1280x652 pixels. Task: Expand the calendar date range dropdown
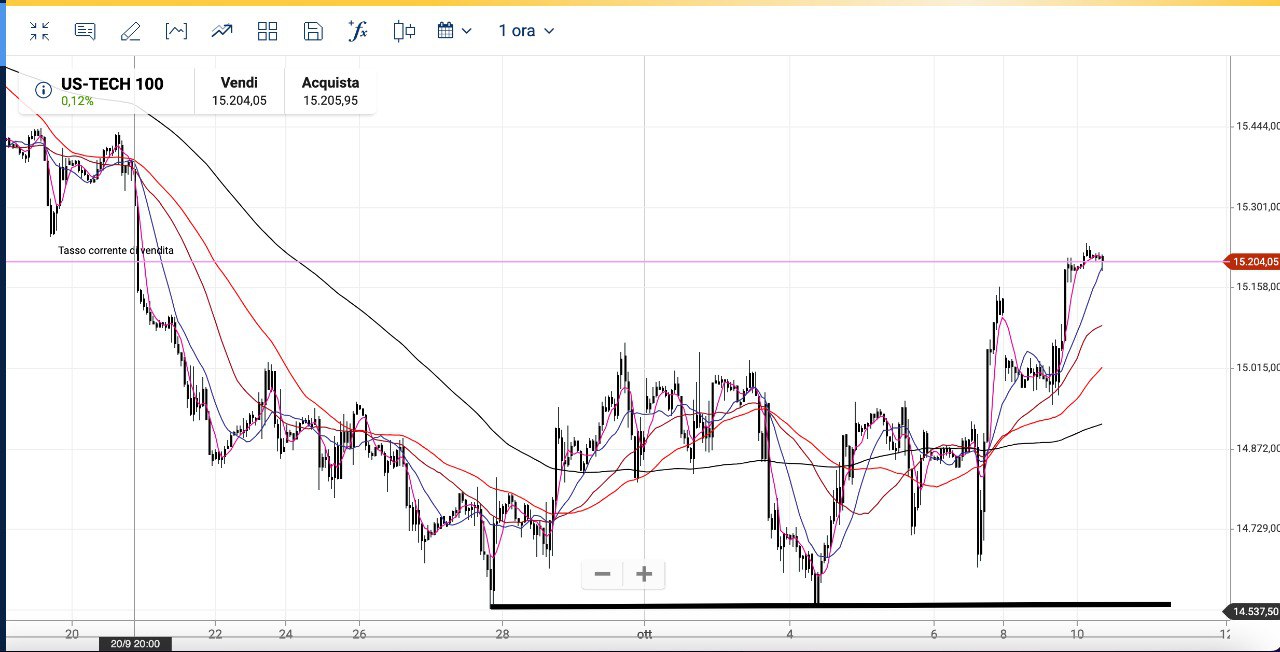pos(454,31)
